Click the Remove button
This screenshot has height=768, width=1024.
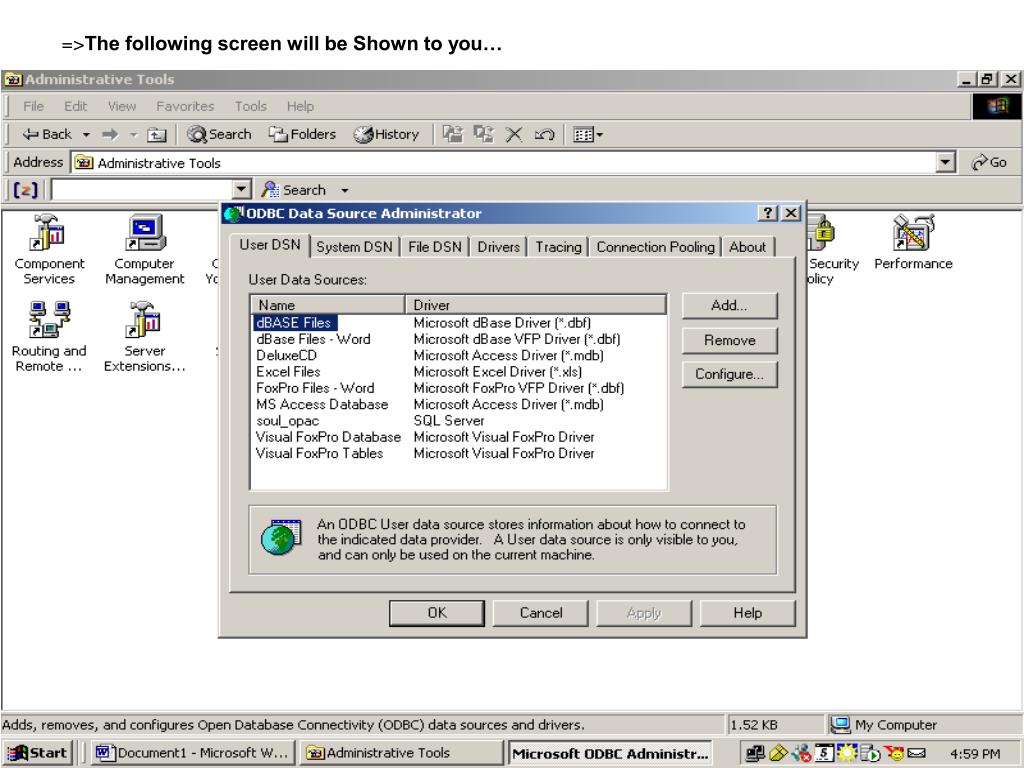point(729,340)
